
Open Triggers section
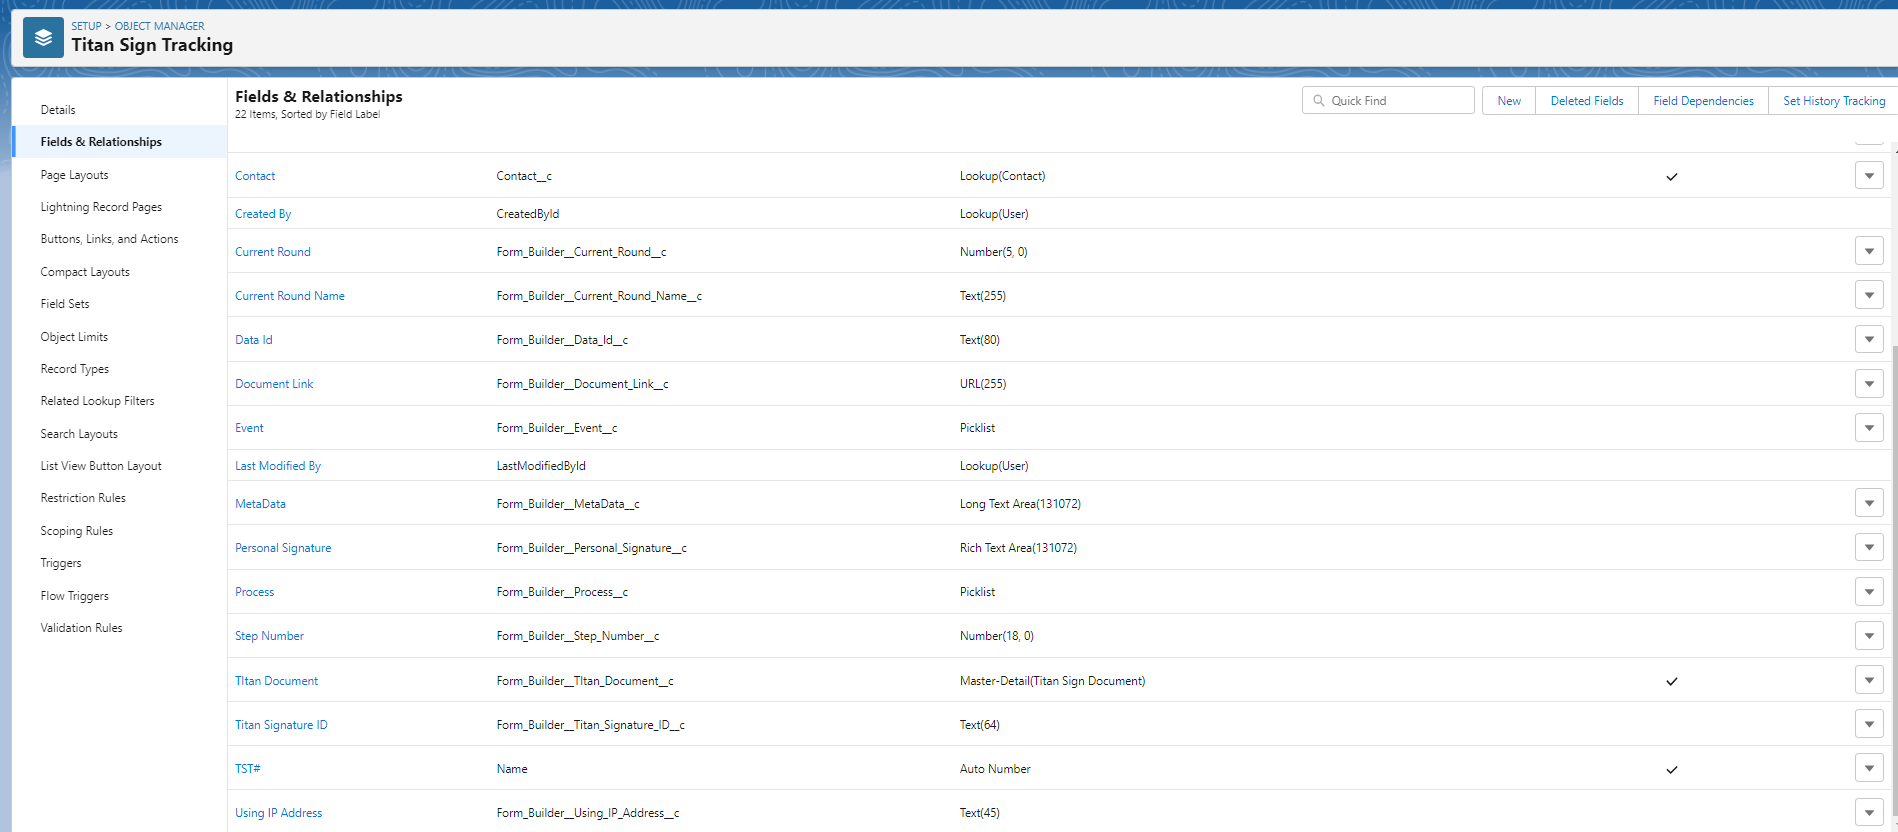61,563
